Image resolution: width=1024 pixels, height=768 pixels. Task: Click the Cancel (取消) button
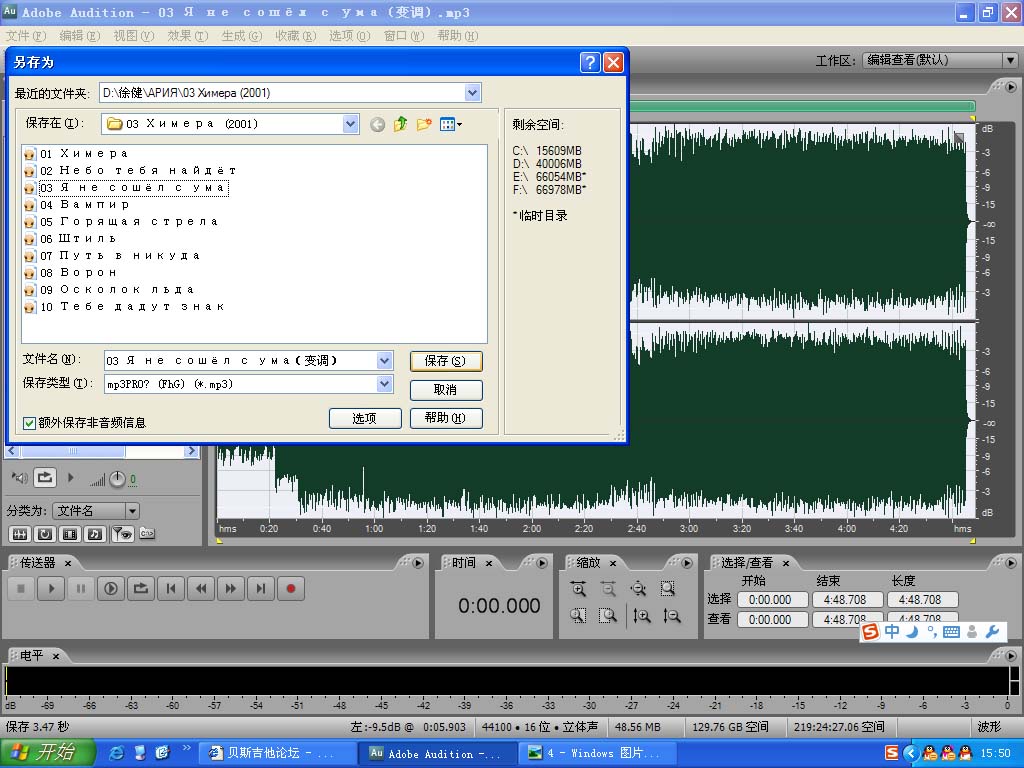click(446, 390)
